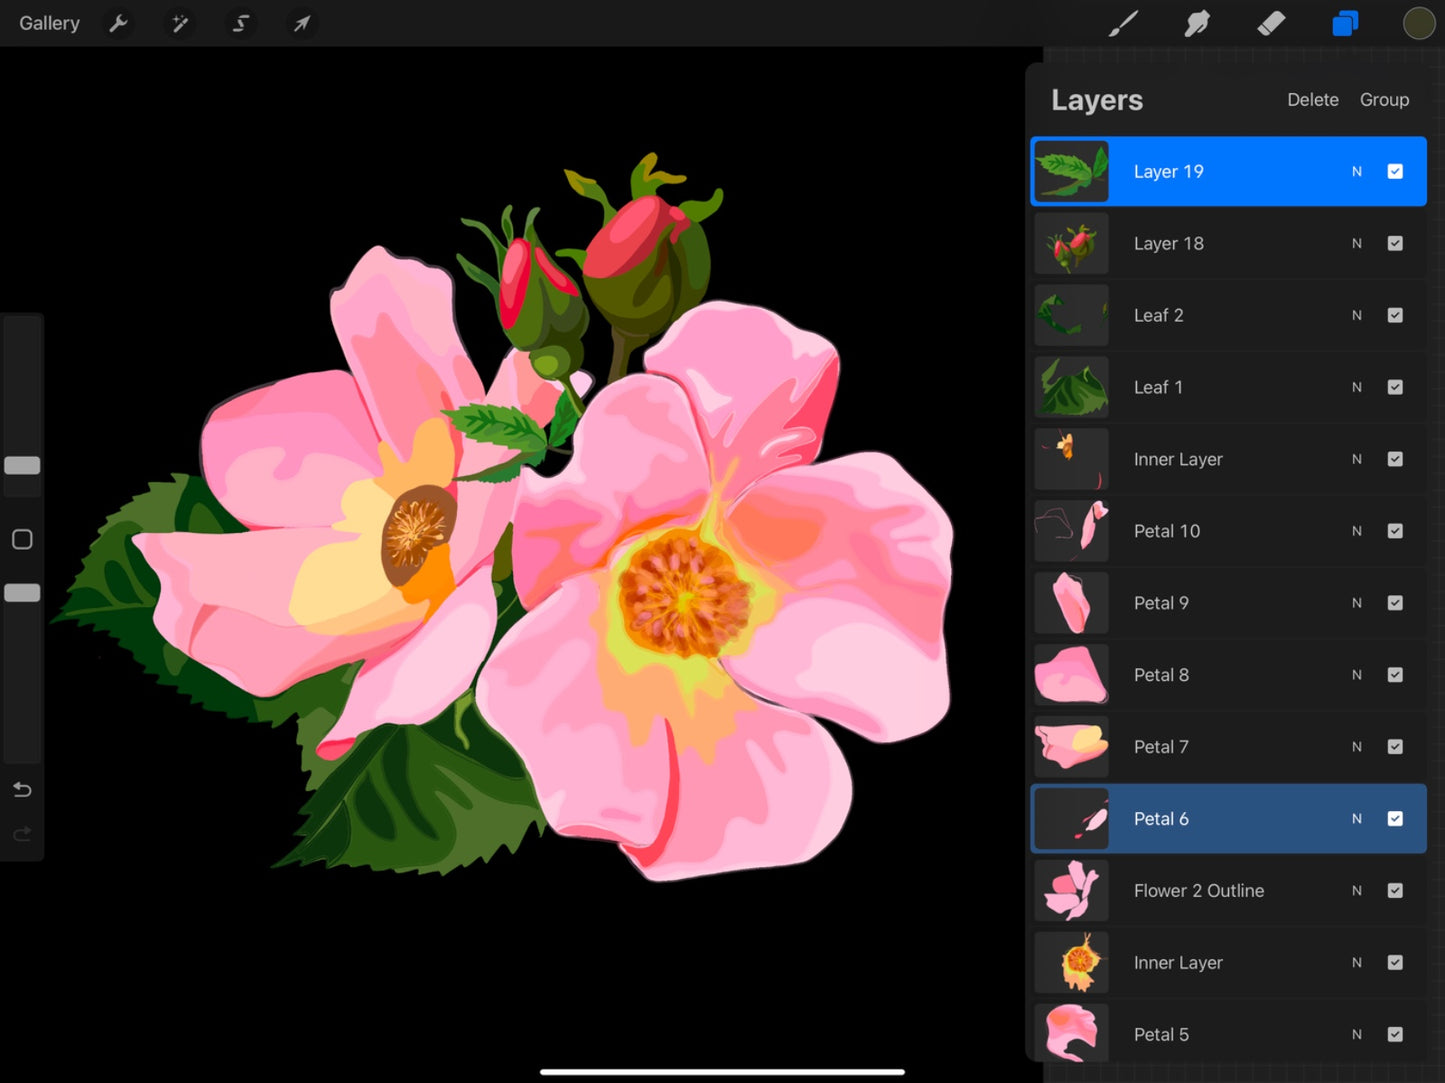Open the Selection tool

pyautogui.click(x=240, y=23)
